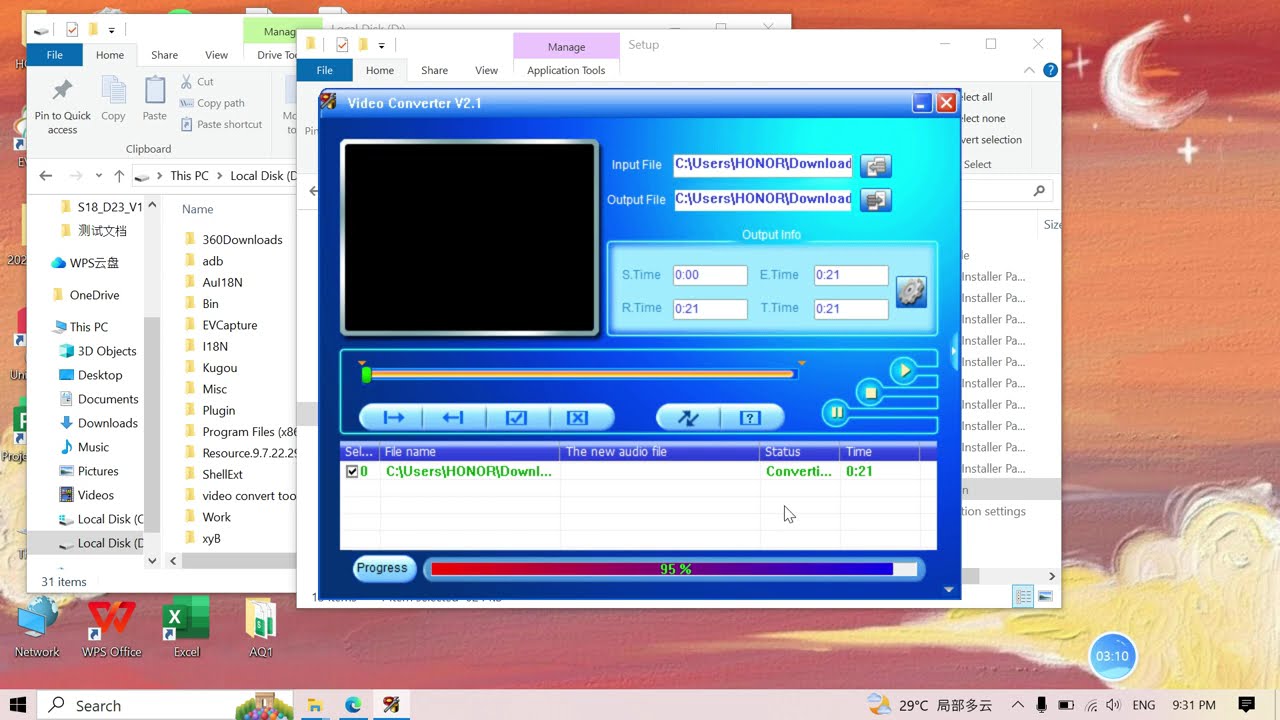Image resolution: width=1280 pixels, height=720 pixels.
Task: Select the C:\Users\HONOR\Downl... file entry
Action: click(x=469, y=472)
